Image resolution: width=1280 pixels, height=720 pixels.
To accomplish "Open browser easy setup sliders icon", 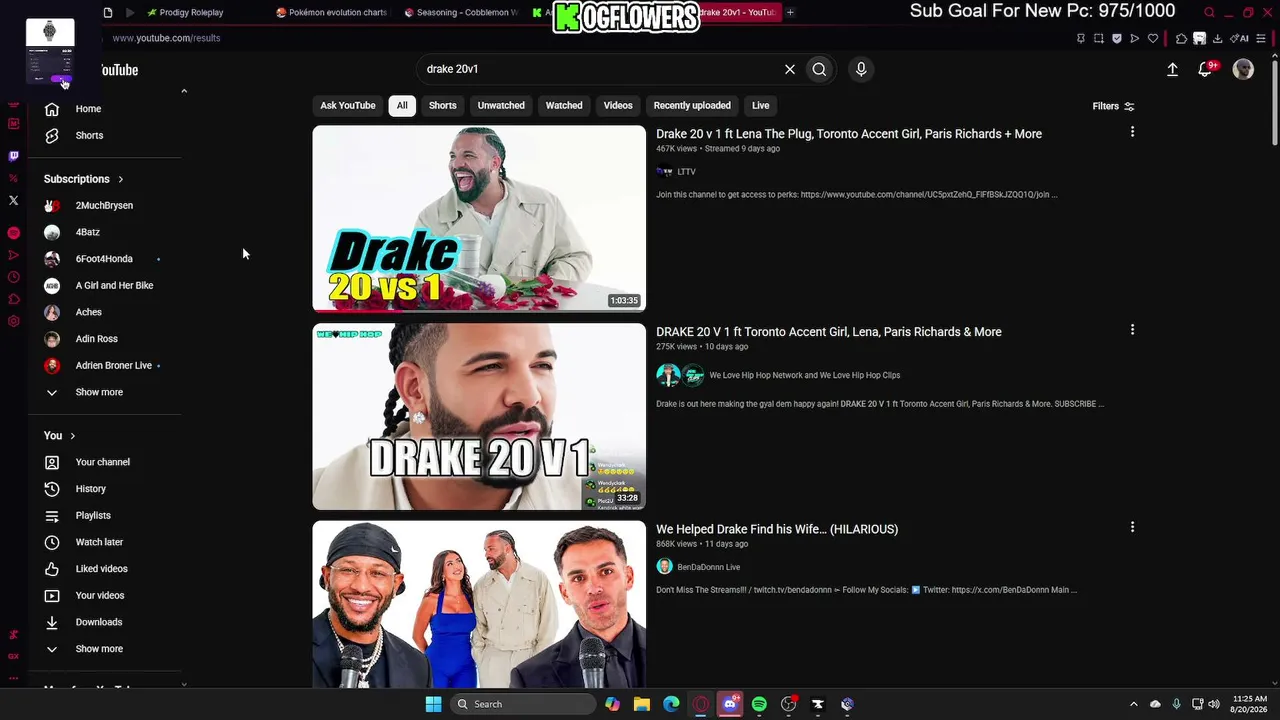I will pyautogui.click(x=1263, y=38).
